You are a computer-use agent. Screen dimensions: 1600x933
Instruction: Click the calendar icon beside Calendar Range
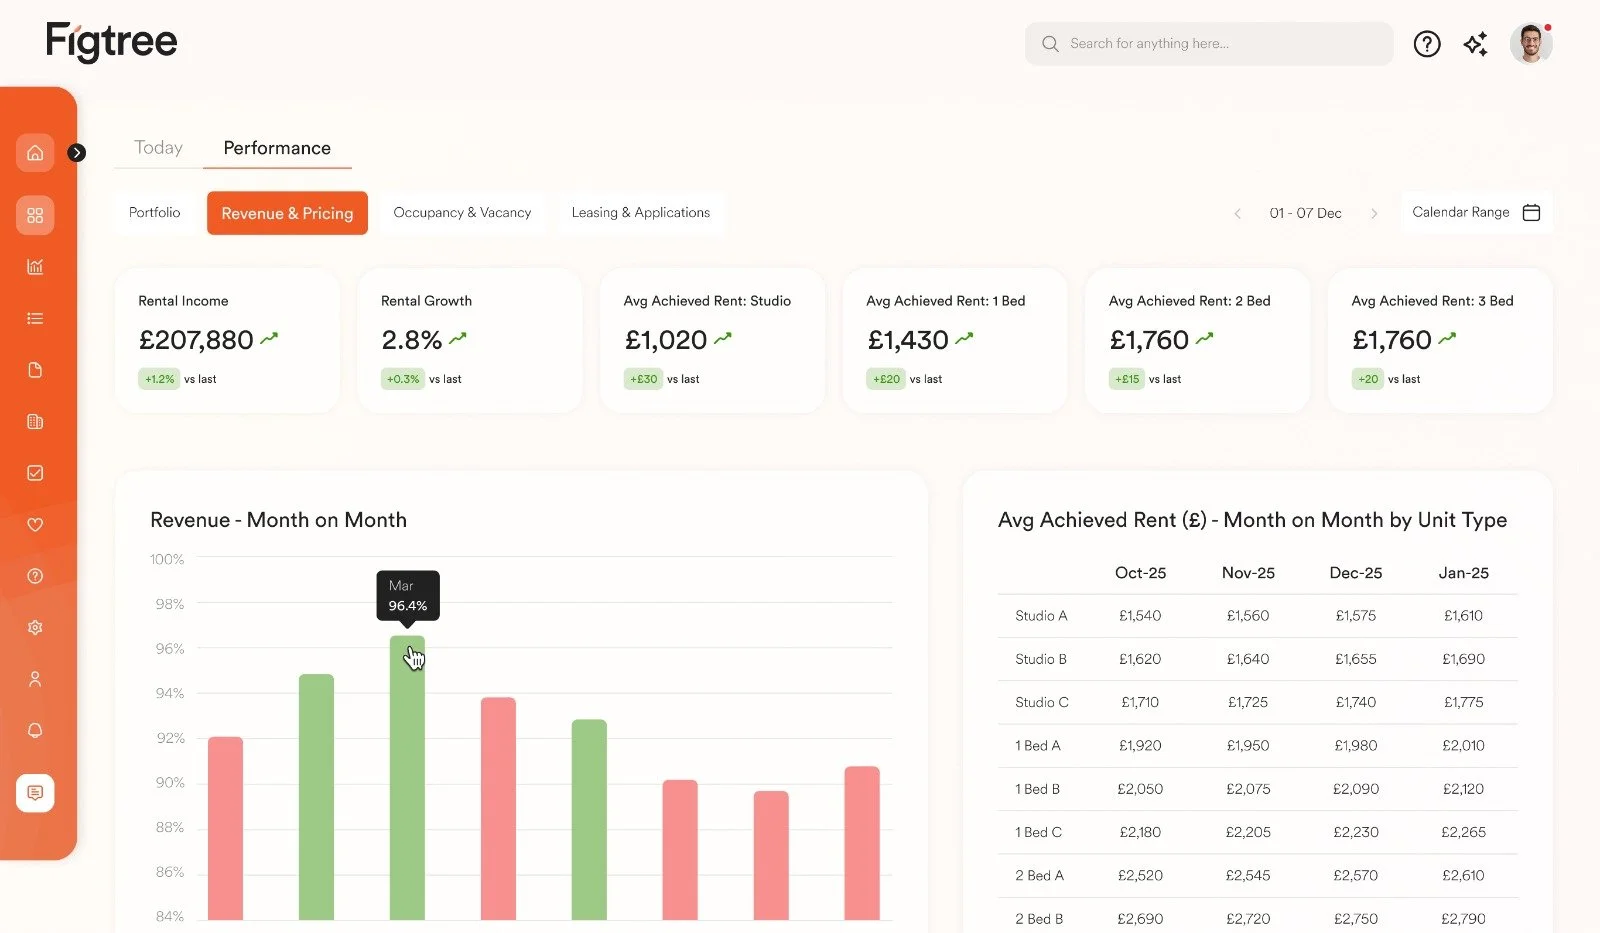tap(1531, 212)
